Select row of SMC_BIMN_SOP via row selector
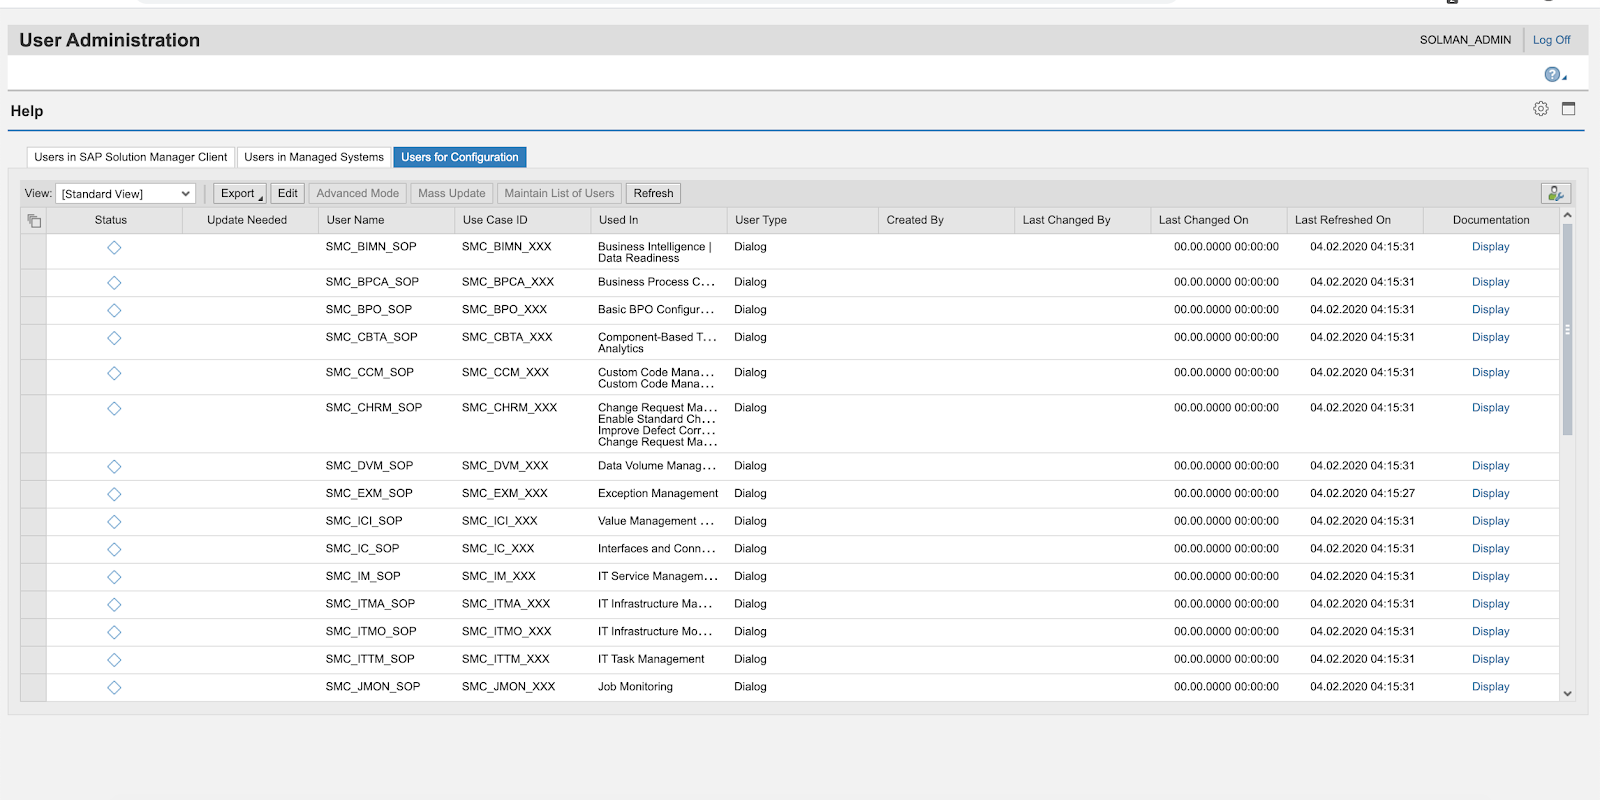 tap(33, 252)
